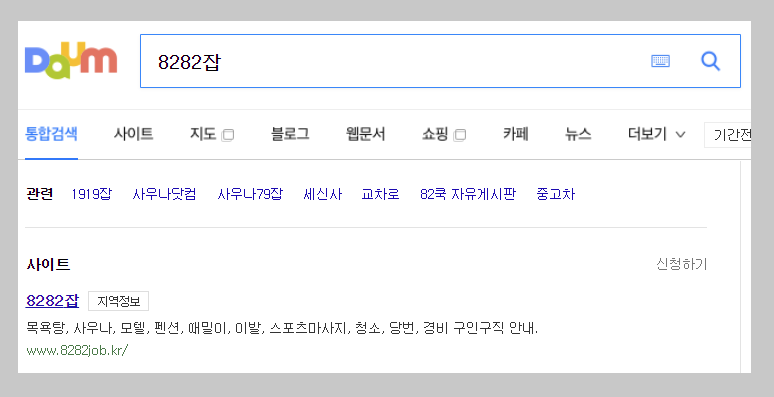
Task: Click the 신청하기 link
Action: click(682, 264)
